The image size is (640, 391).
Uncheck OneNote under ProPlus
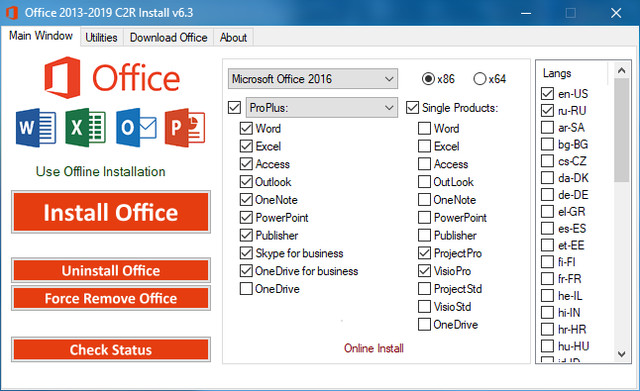[x=246, y=200]
